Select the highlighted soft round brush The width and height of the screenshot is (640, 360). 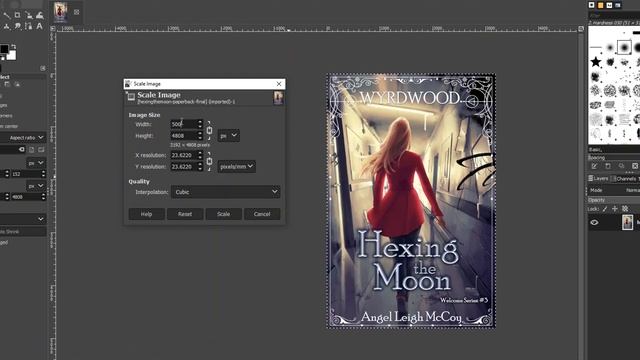click(624, 47)
